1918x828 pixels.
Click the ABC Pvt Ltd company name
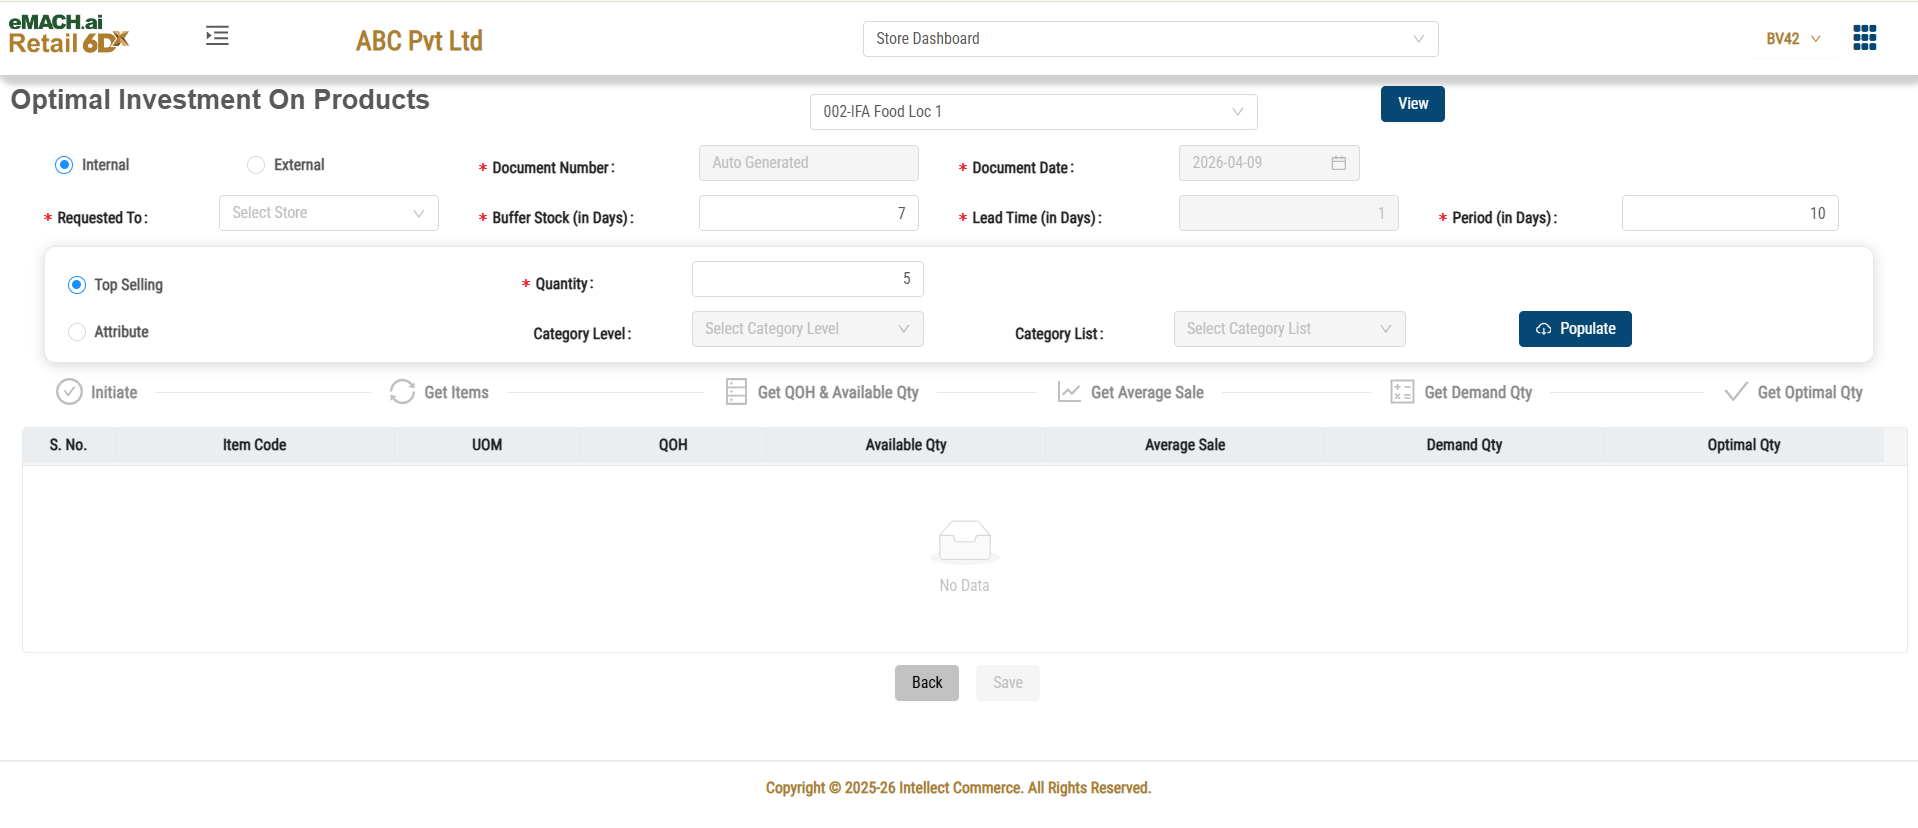[x=419, y=41]
